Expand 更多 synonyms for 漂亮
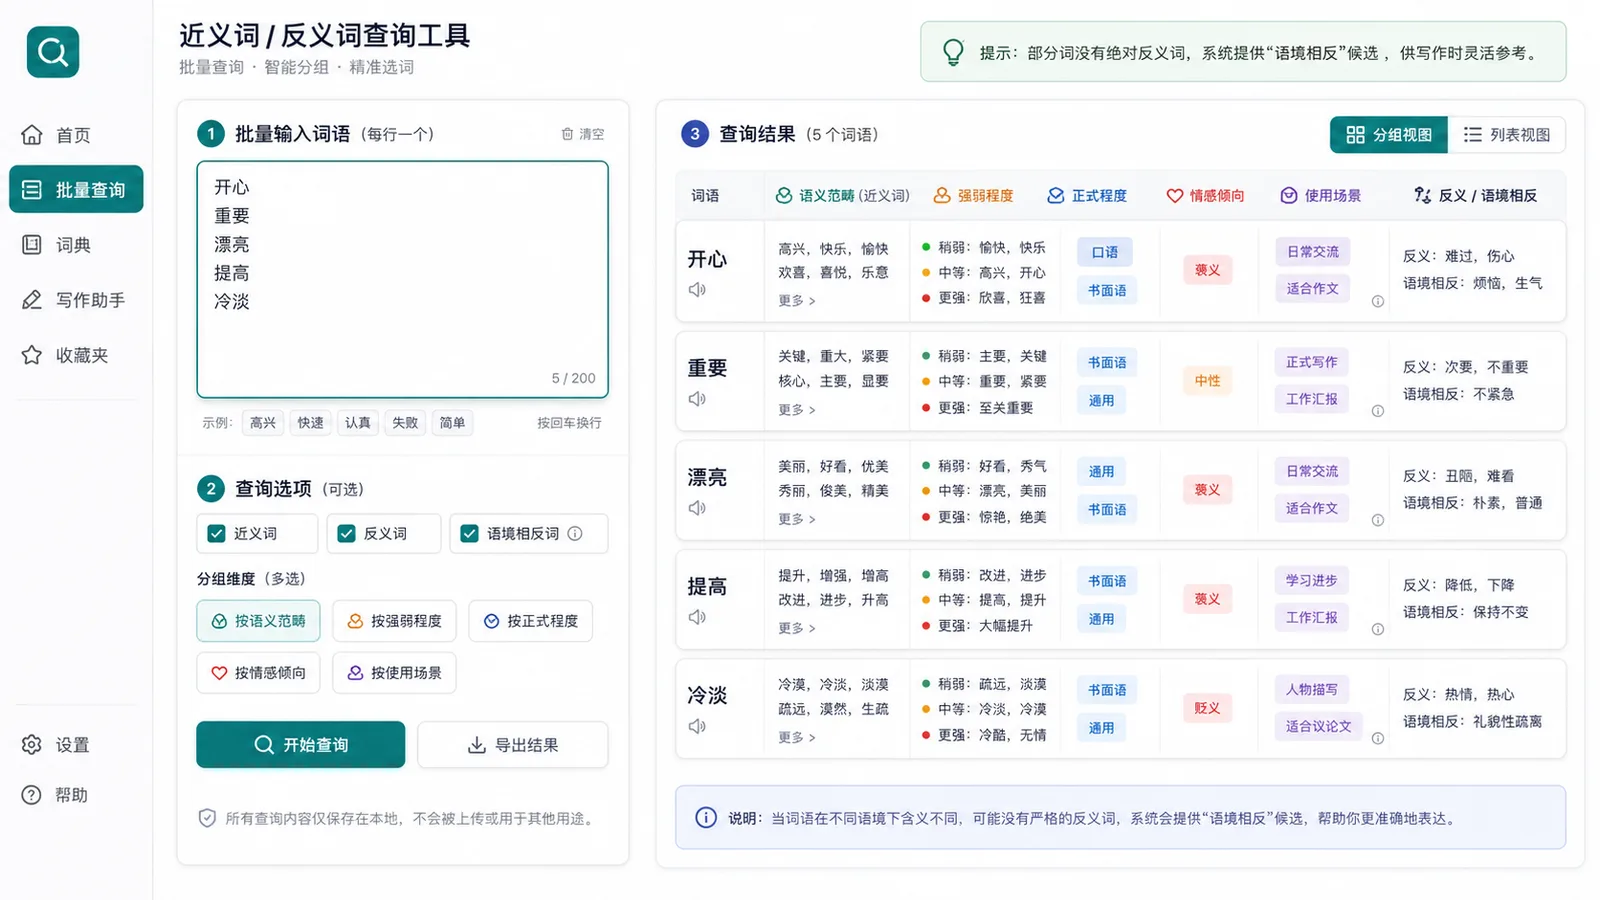This screenshot has height=900, width=1600. tap(797, 519)
